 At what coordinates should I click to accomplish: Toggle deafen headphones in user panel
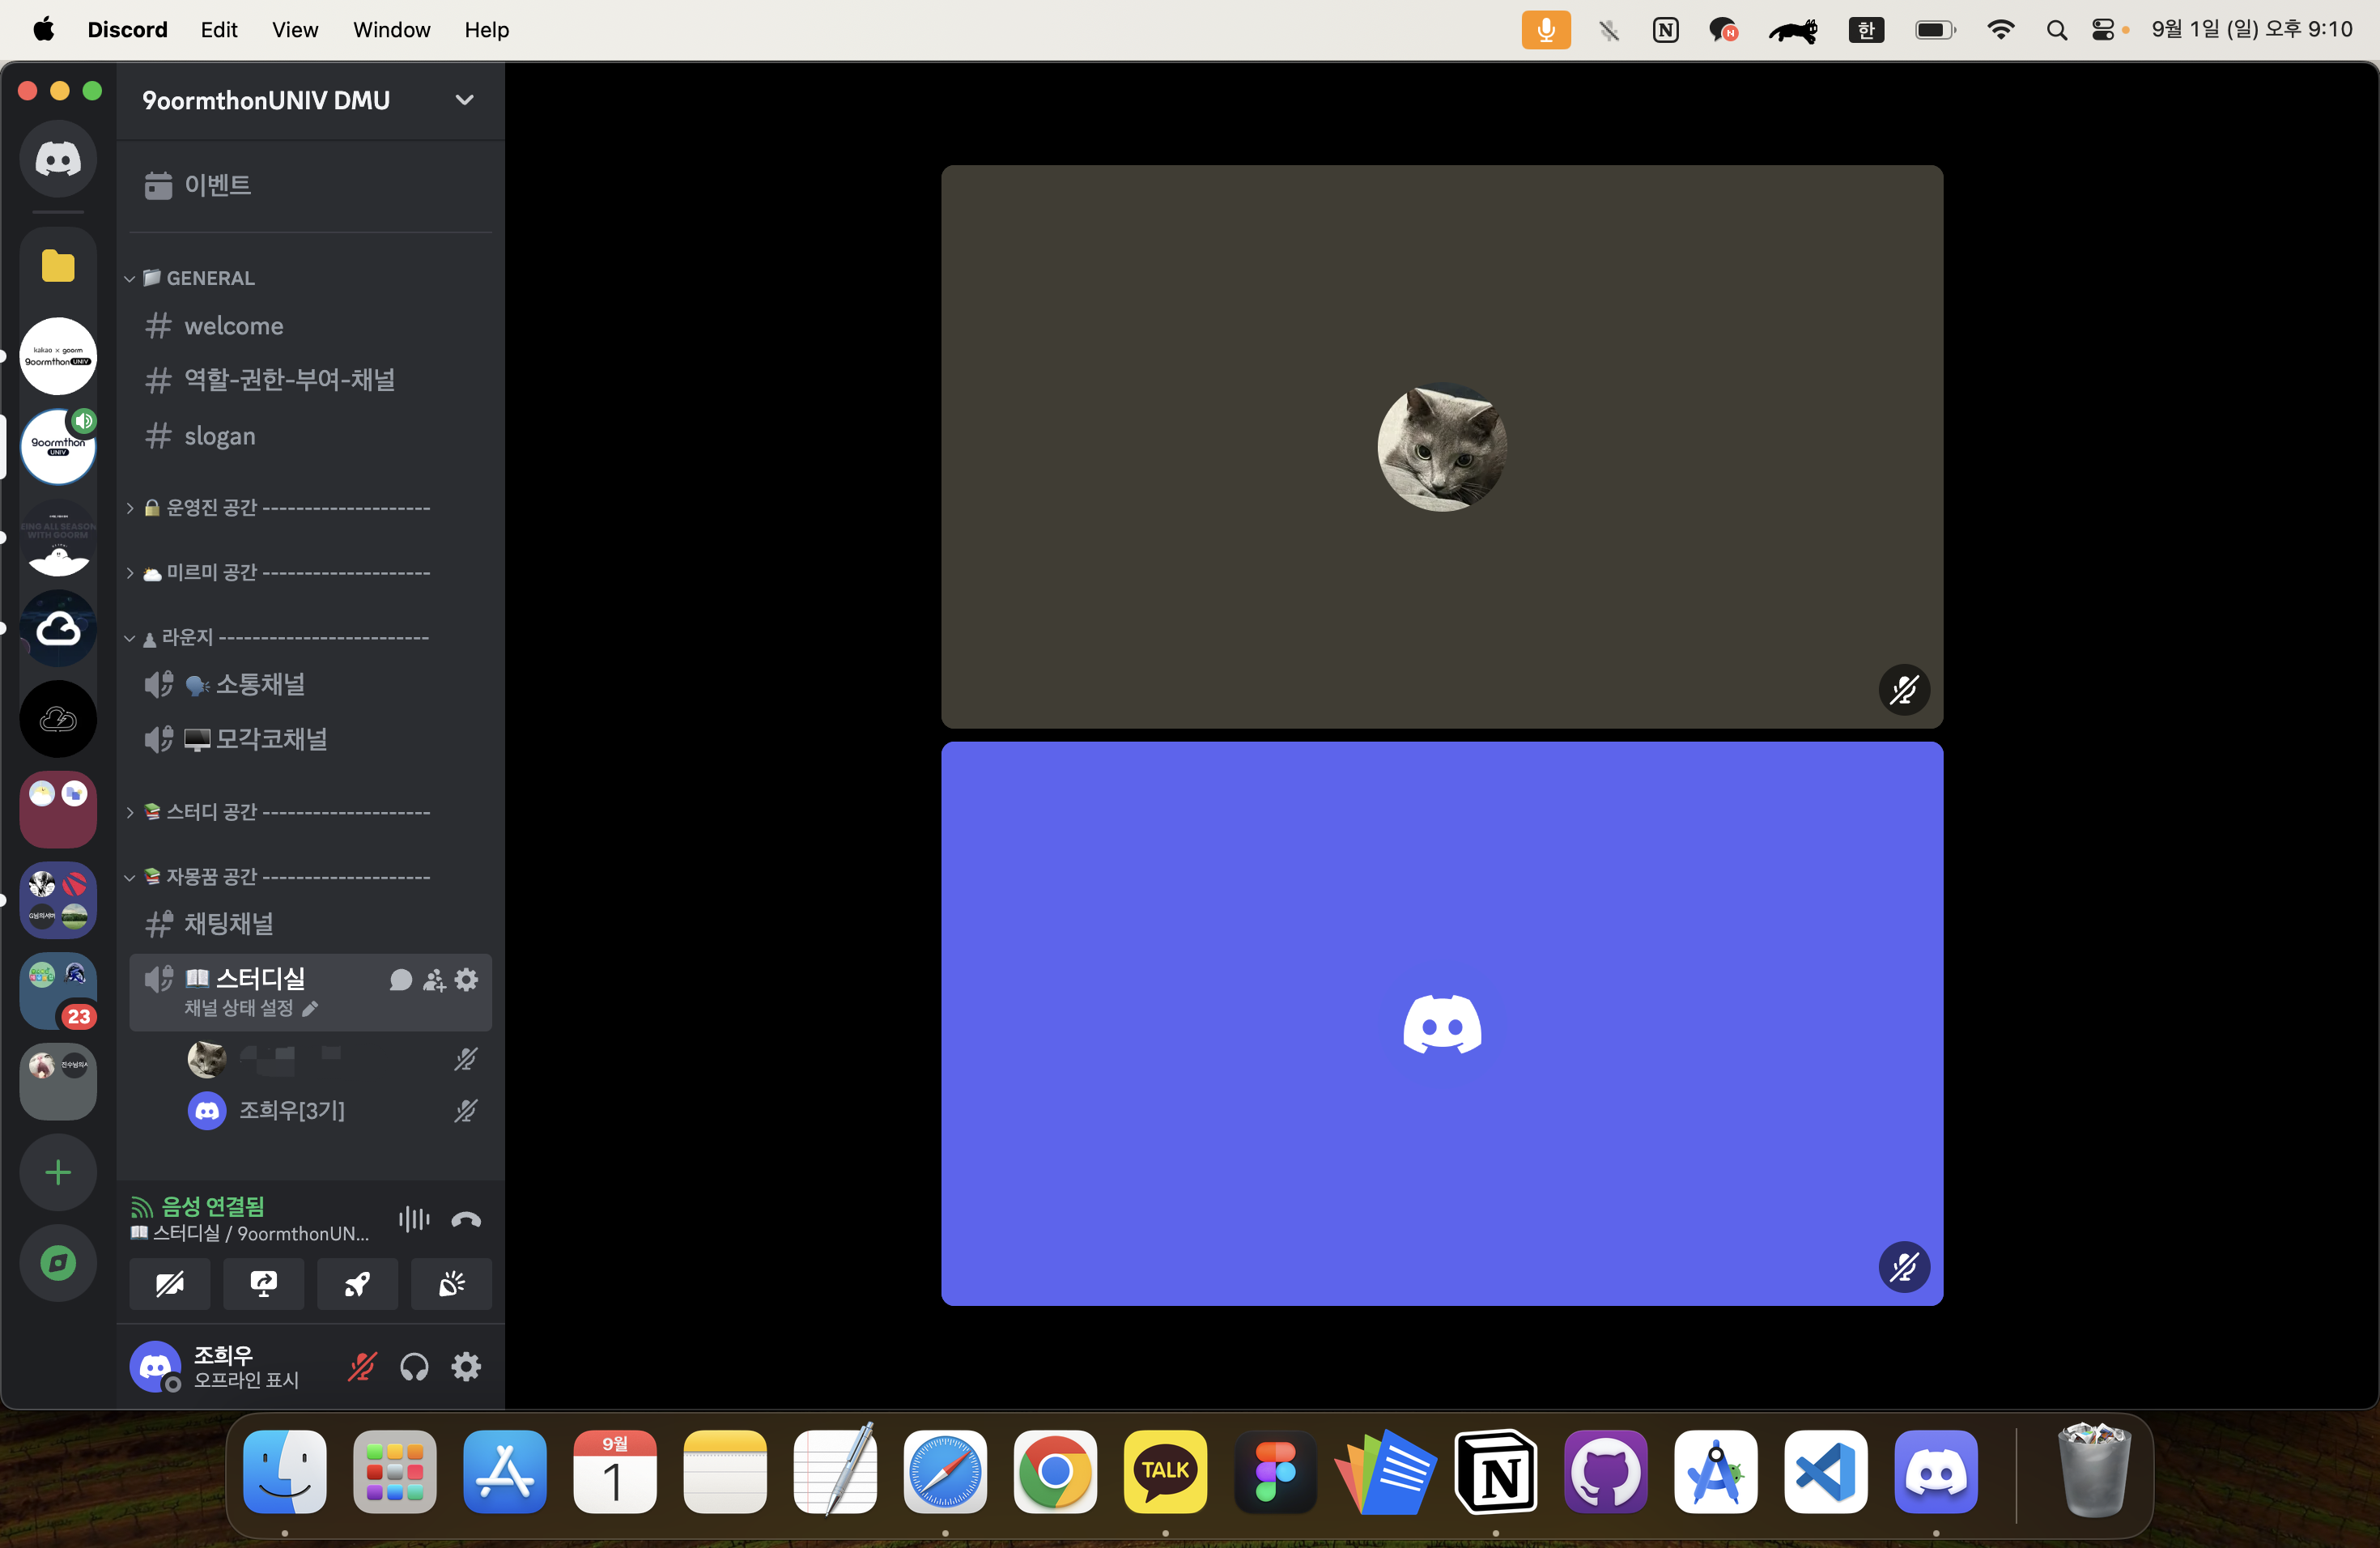coord(414,1367)
